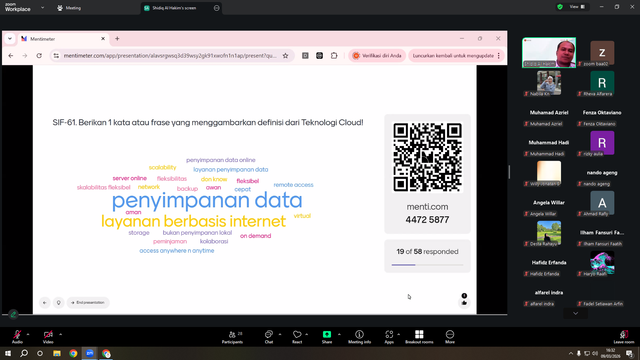
Task: Open the React menu icon
Action: click(x=297, y=334)
